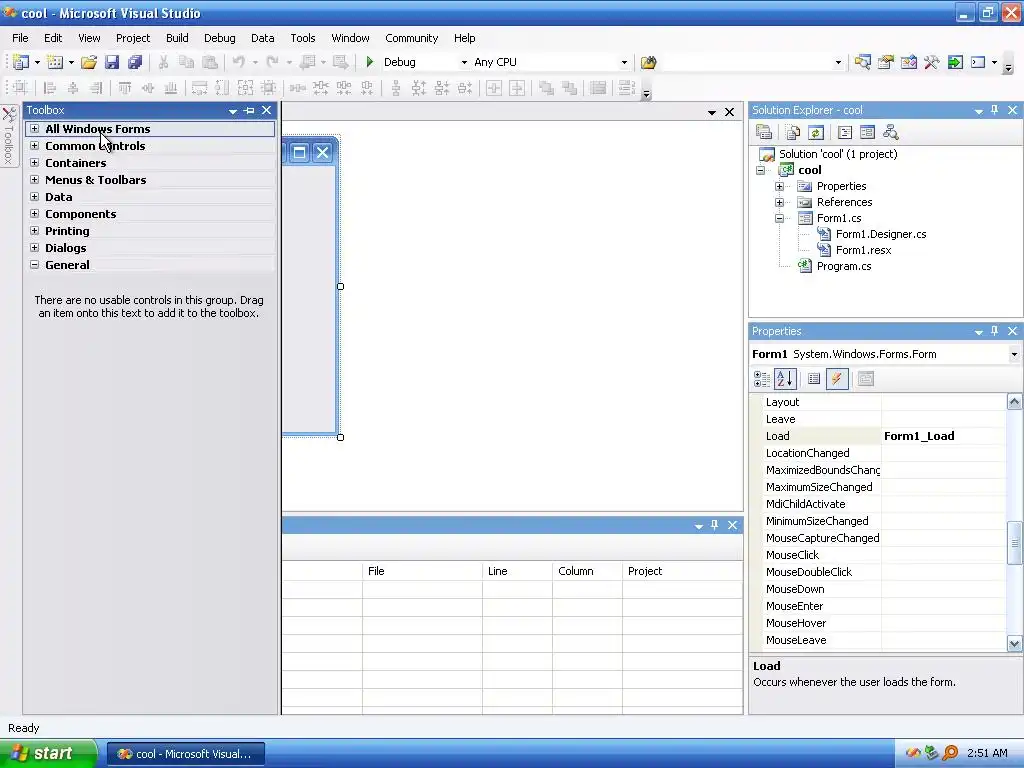This screenshot has height=768, width=1024.
Task: Click View Designer in Solution Explorer toolbar
Action: tap(867, 133)
